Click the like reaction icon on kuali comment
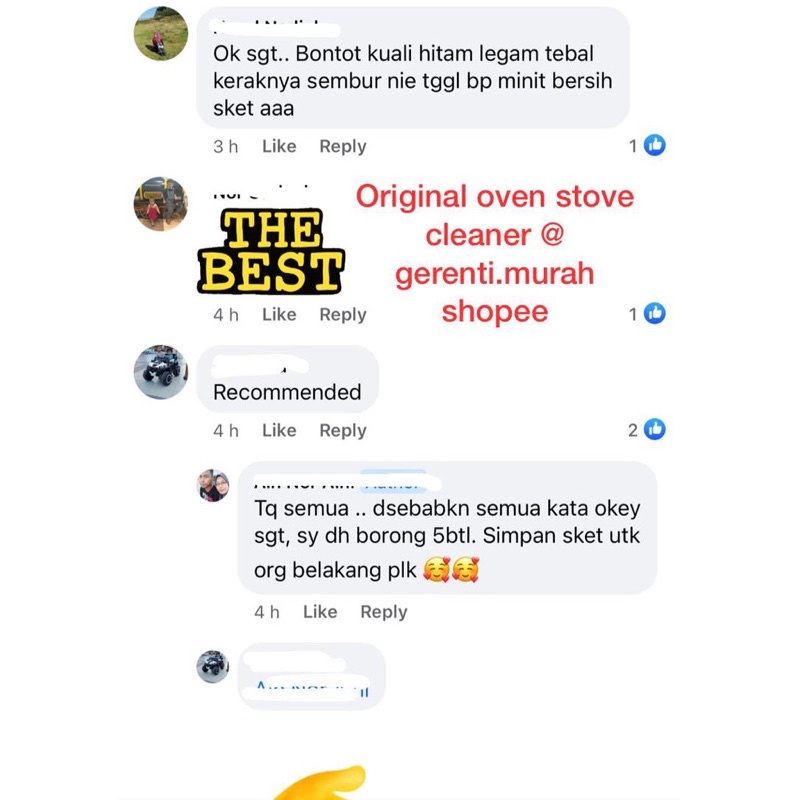The height and width of the screenshot is (800, 800). pyautogui.click(x=655, y=145)
